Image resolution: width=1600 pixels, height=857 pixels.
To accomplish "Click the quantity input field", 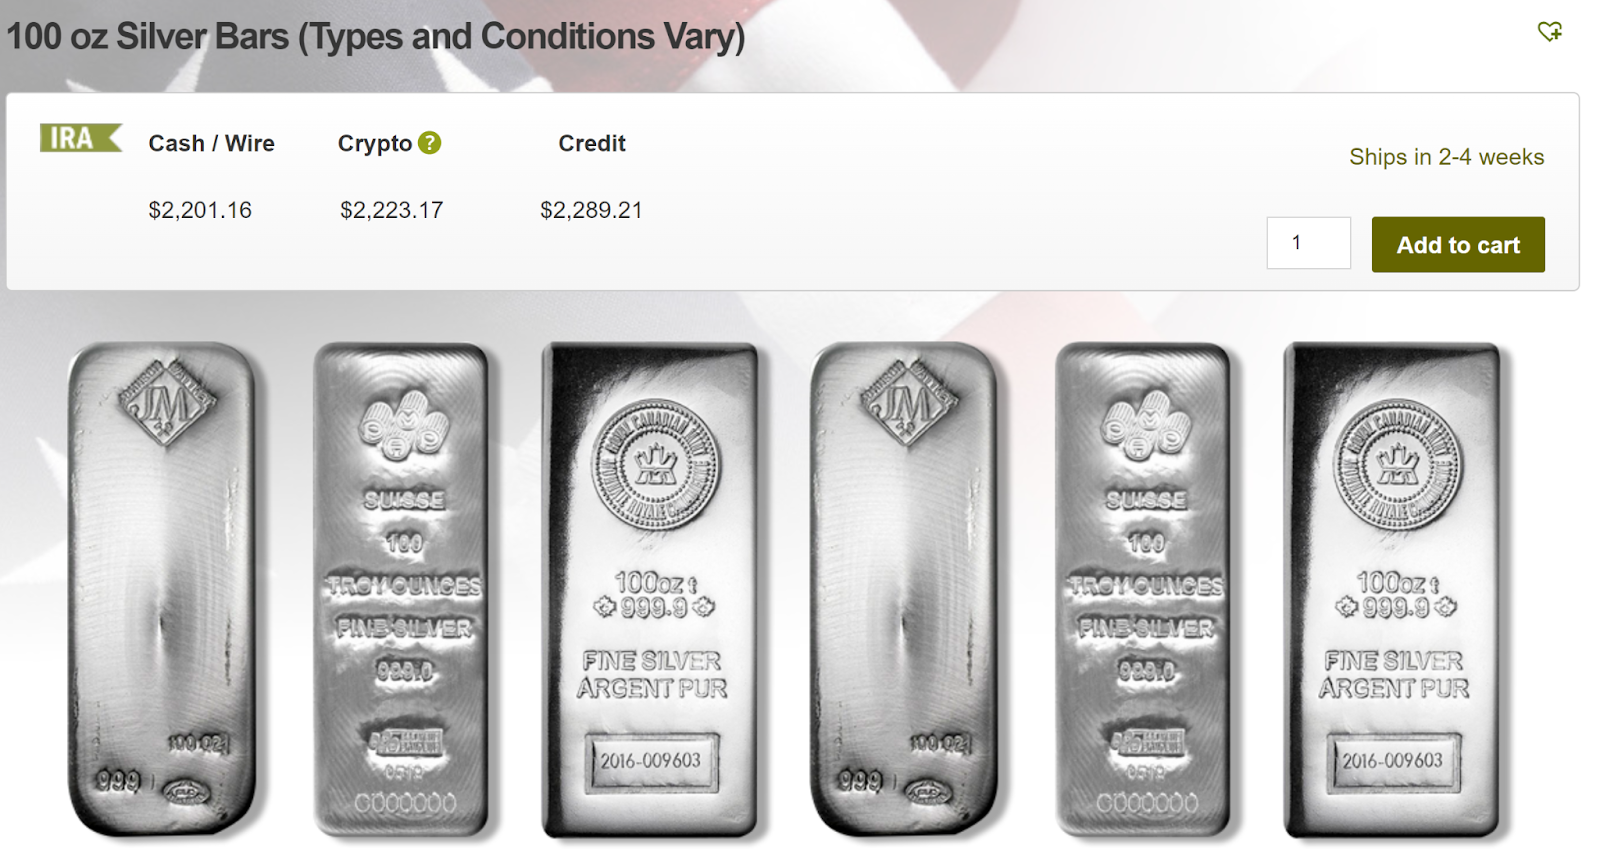I will [x=1308, y=243].
